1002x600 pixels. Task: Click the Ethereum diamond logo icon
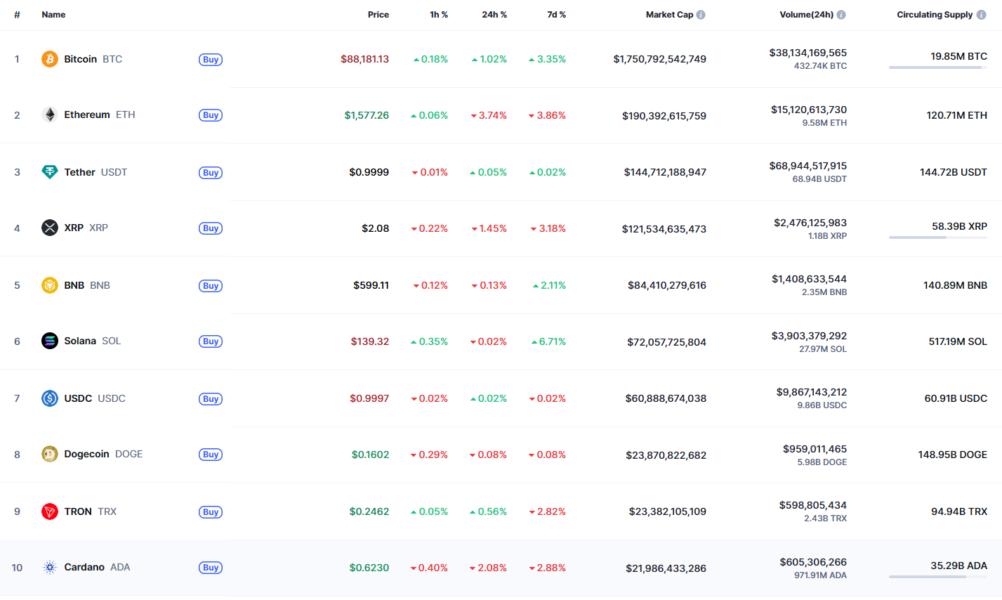point(49,115)
